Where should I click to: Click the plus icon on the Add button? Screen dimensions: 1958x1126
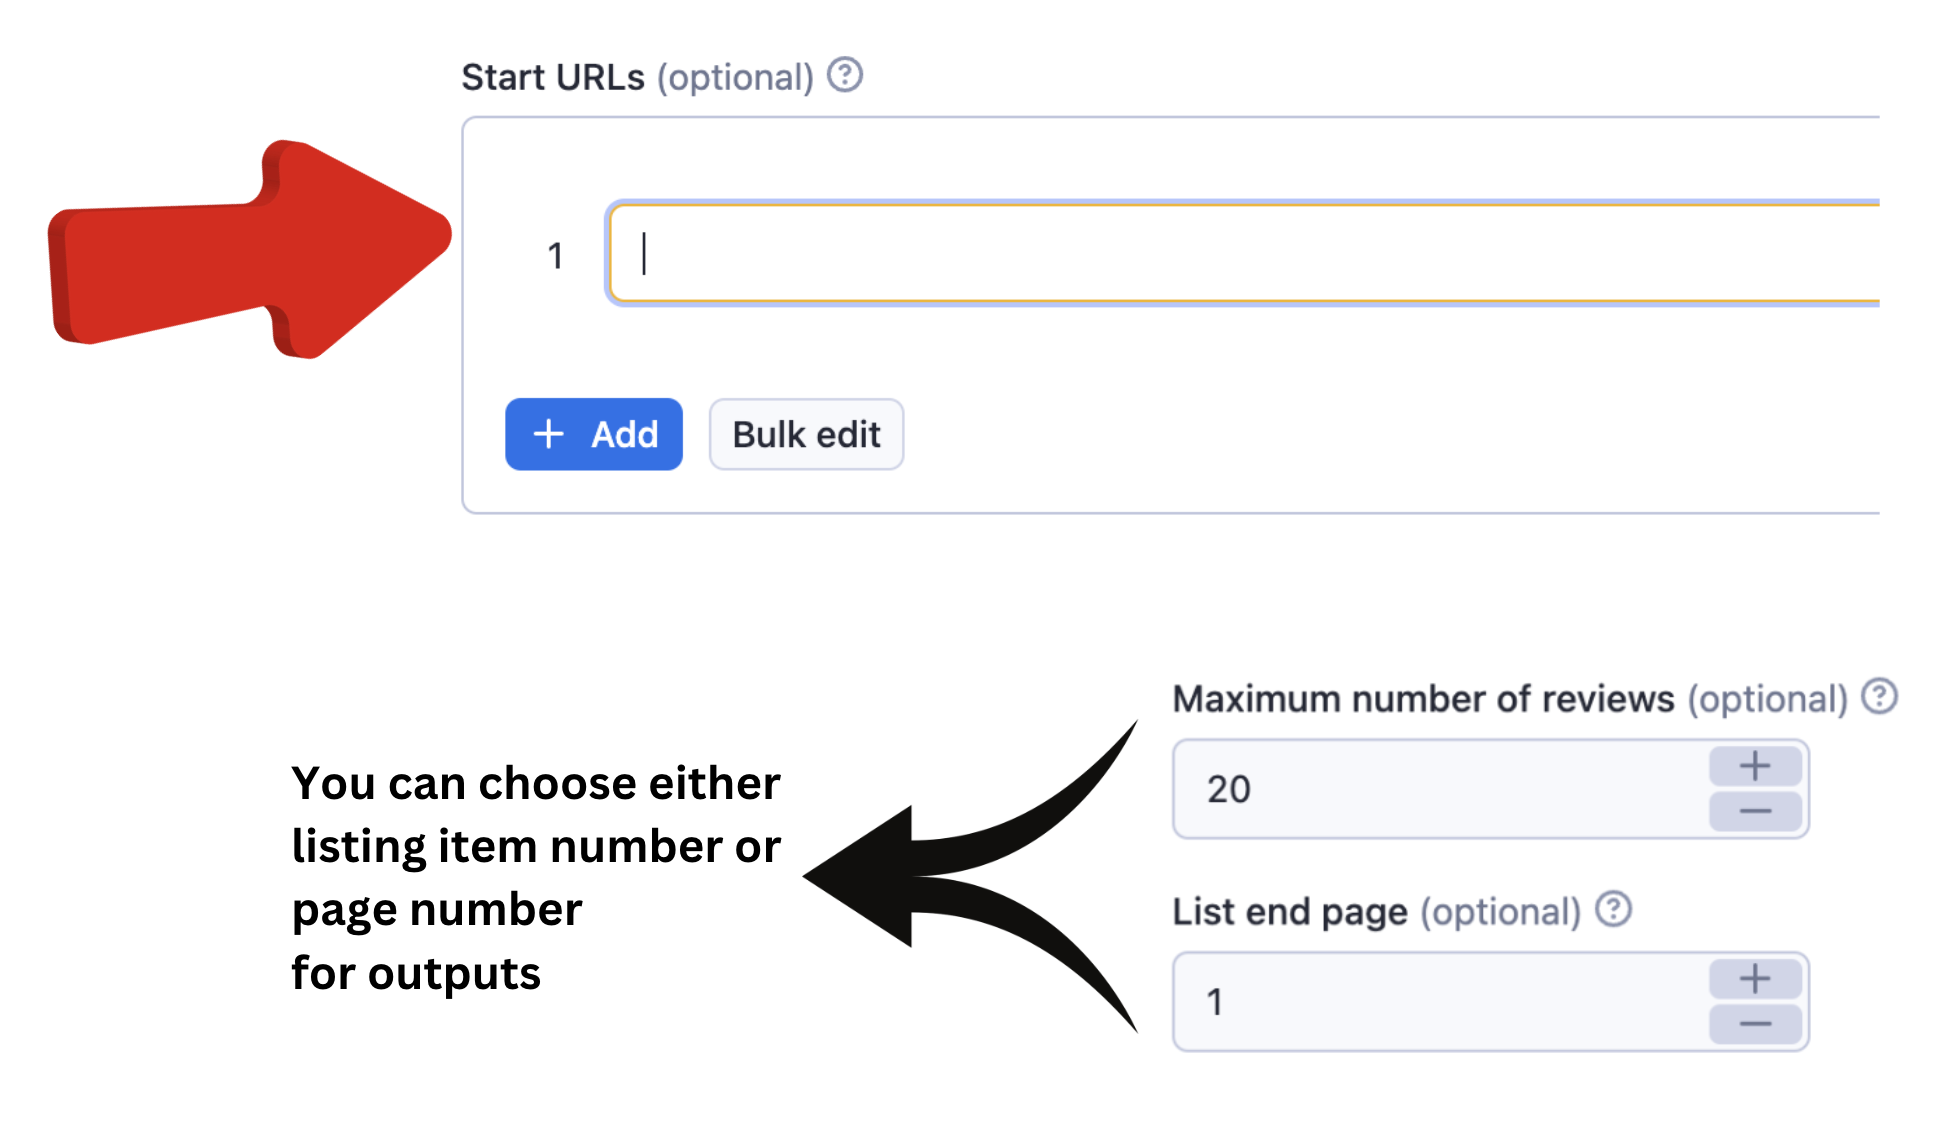pyautogui.click(x=549, y=434)
